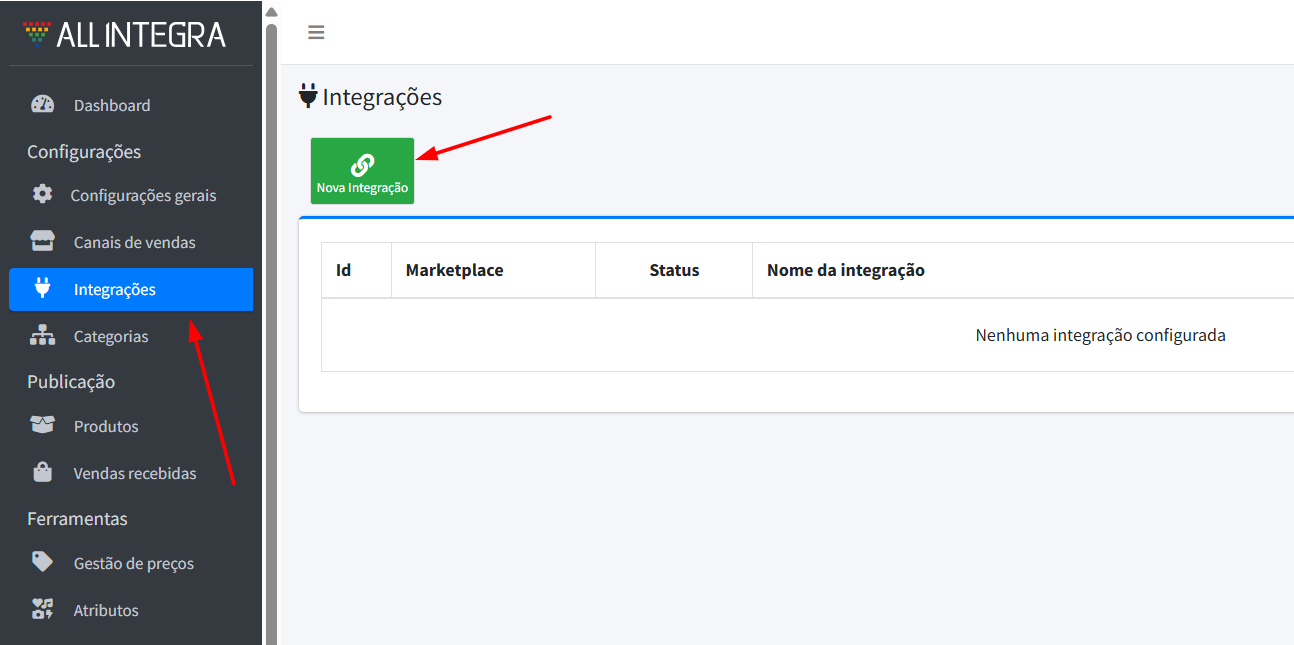Screen dimensions: 1294x645
Task: Click the Dashboard speedometer icon
Action: click(x=42, y=105)
